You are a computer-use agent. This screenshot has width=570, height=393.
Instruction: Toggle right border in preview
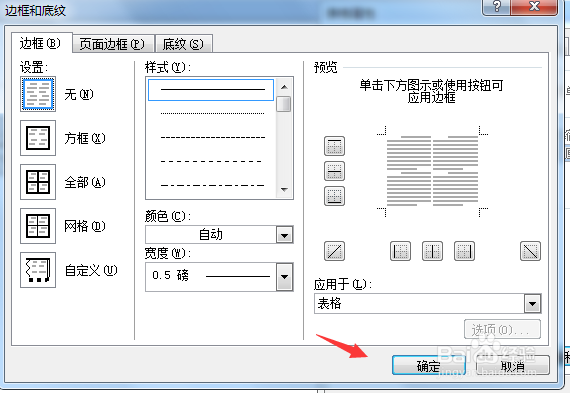[464, 251]
